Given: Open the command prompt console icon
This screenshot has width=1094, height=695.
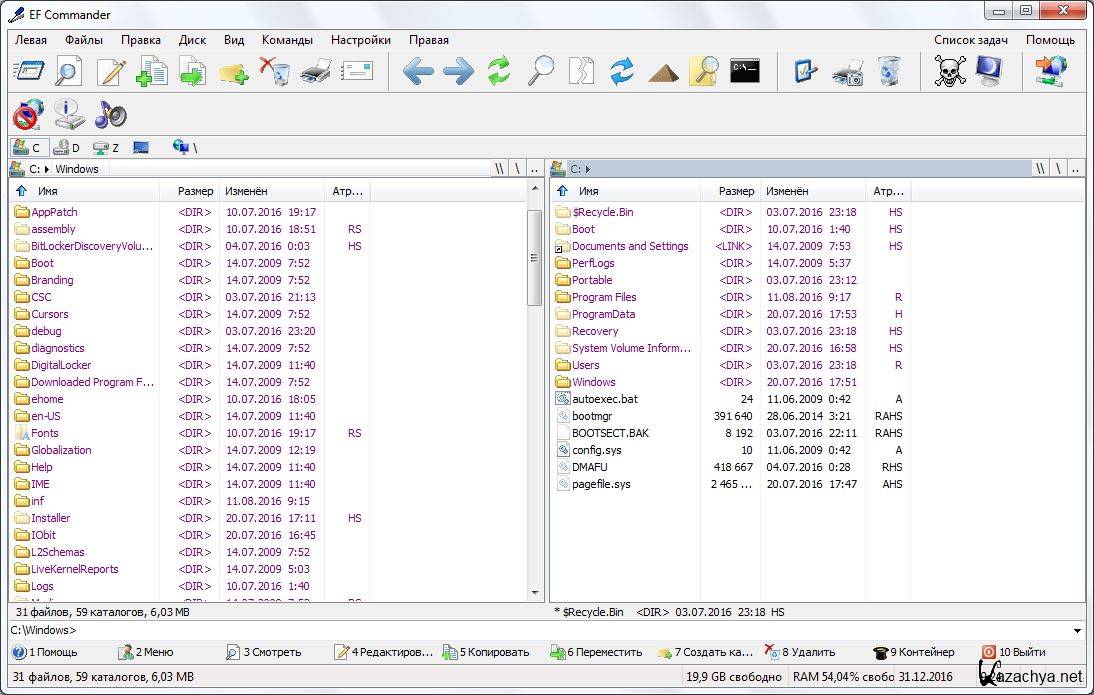Looking at the screenshot, I should click(744, 71).
